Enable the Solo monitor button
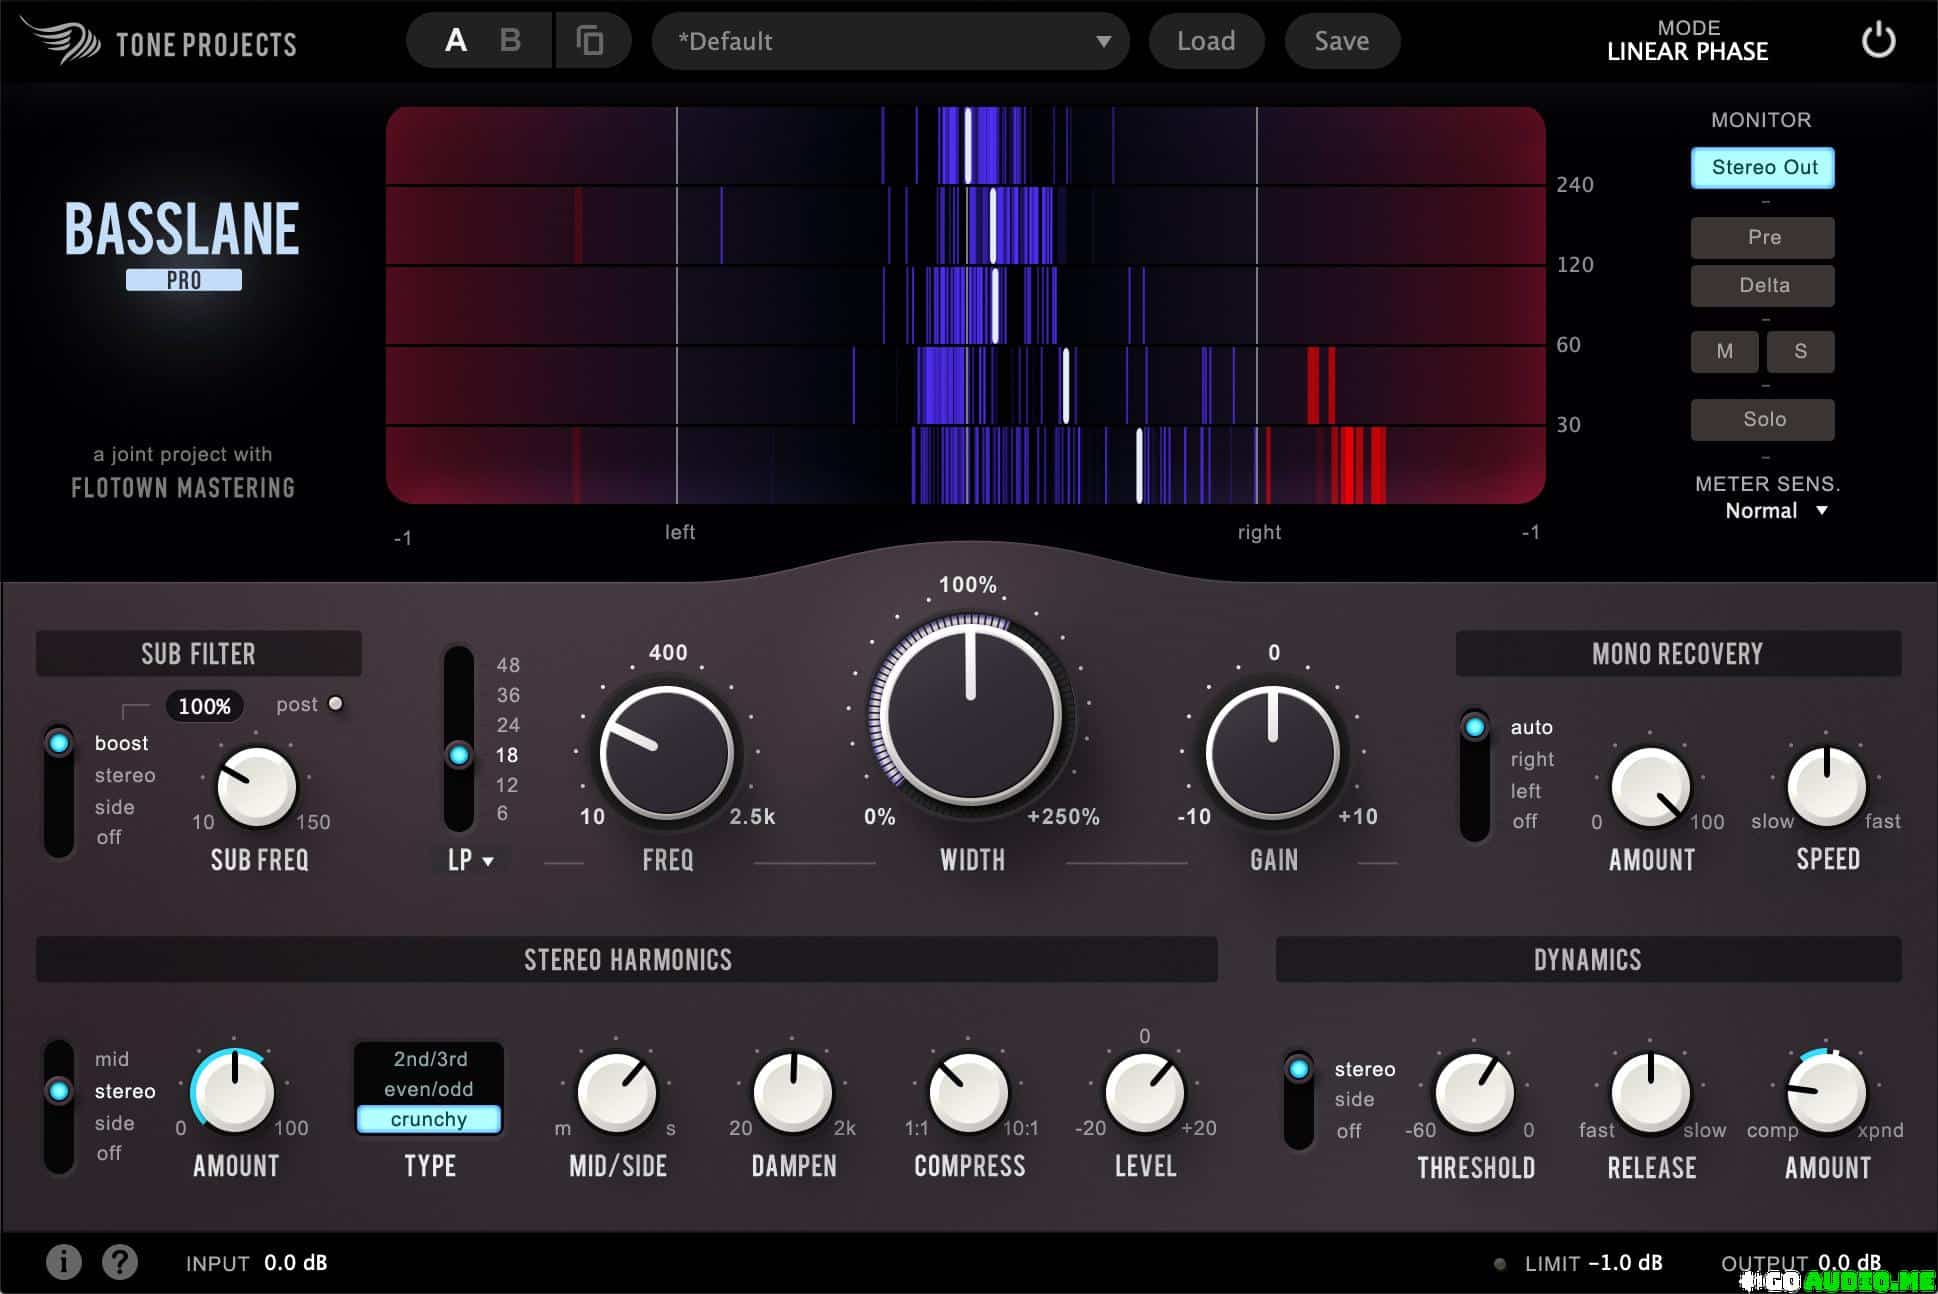Viewport: 1938px width, 1294px height. (x=1763, y=420)
